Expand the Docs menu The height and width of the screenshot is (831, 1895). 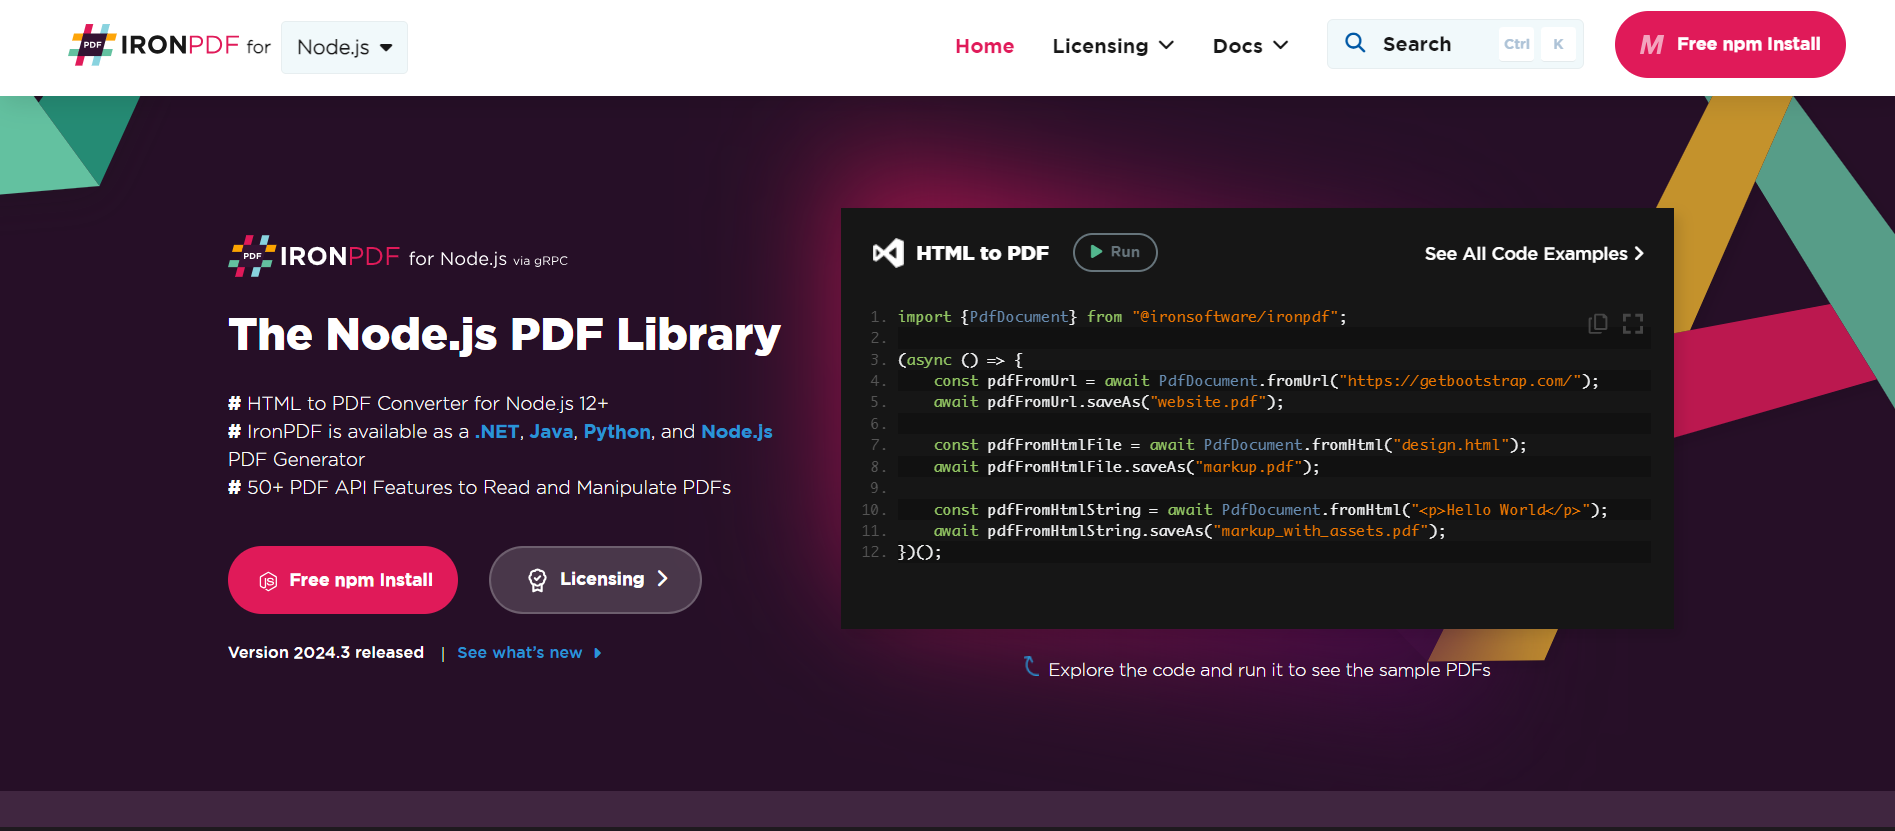coord(1250,46)
